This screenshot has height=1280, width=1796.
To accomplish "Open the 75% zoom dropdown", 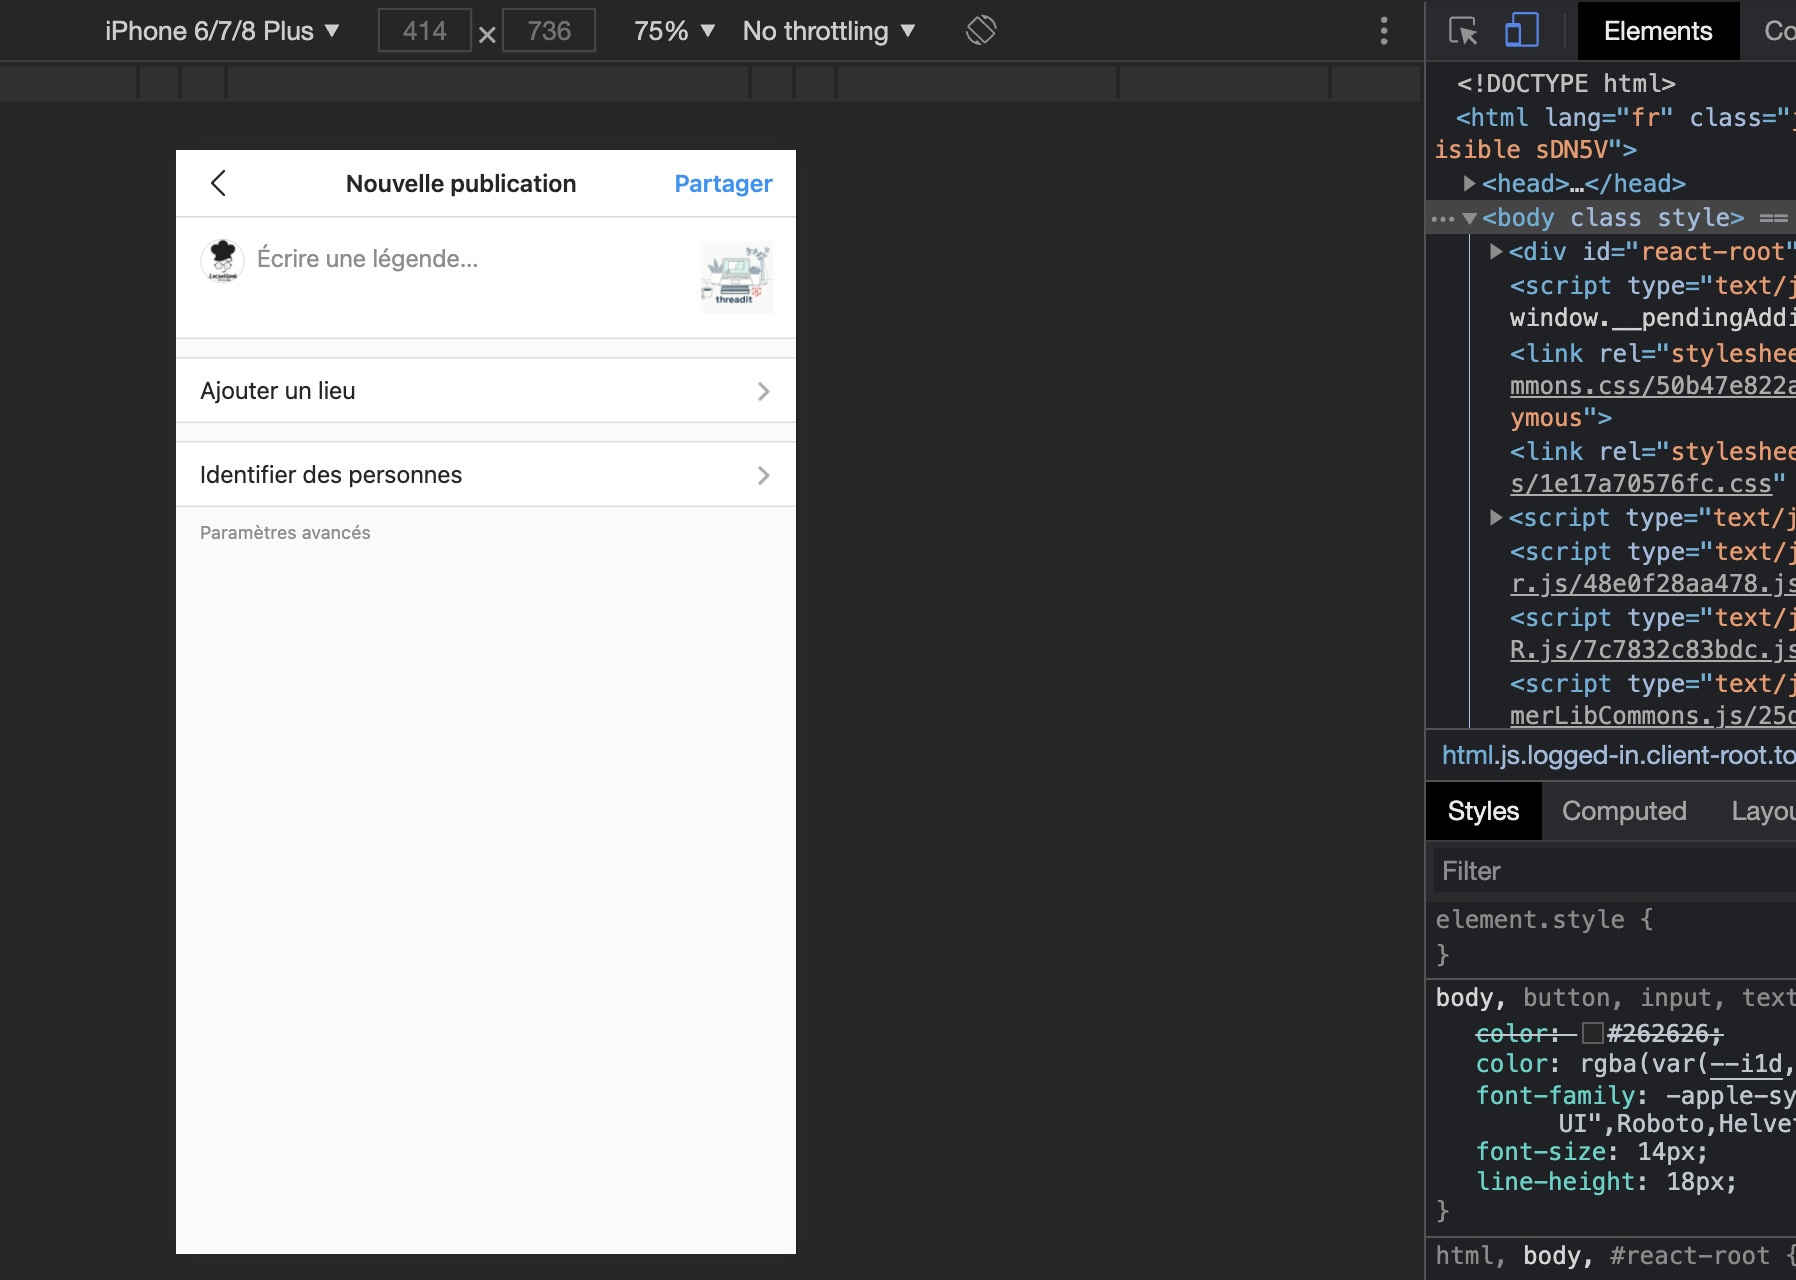I will 674,31.
